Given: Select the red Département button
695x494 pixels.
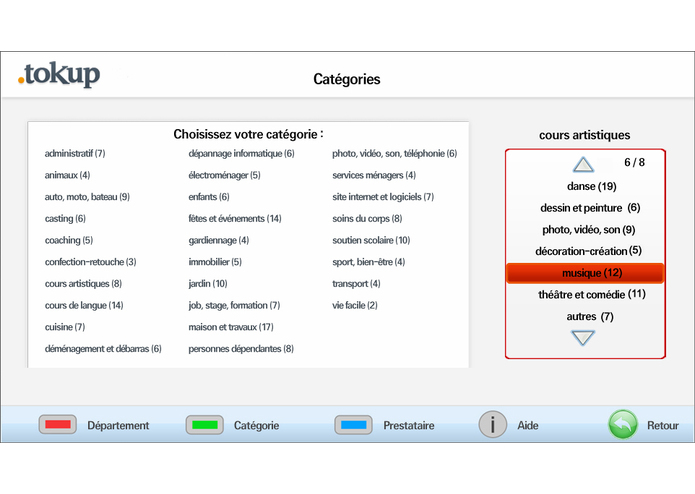Looking at the screenshot, I should pyautogui.click(x=58, y=424).
